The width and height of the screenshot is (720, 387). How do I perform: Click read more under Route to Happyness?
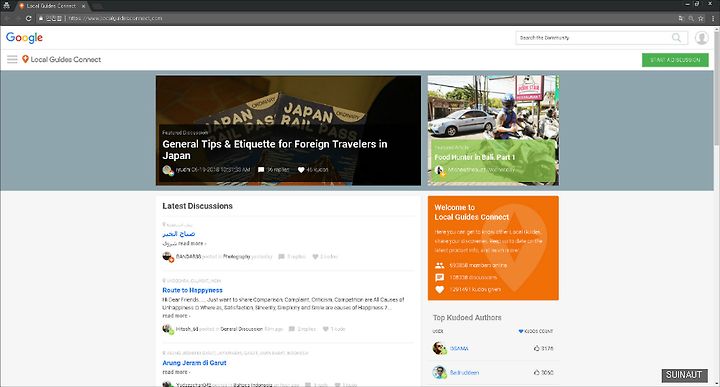click(x=176, y=316)
